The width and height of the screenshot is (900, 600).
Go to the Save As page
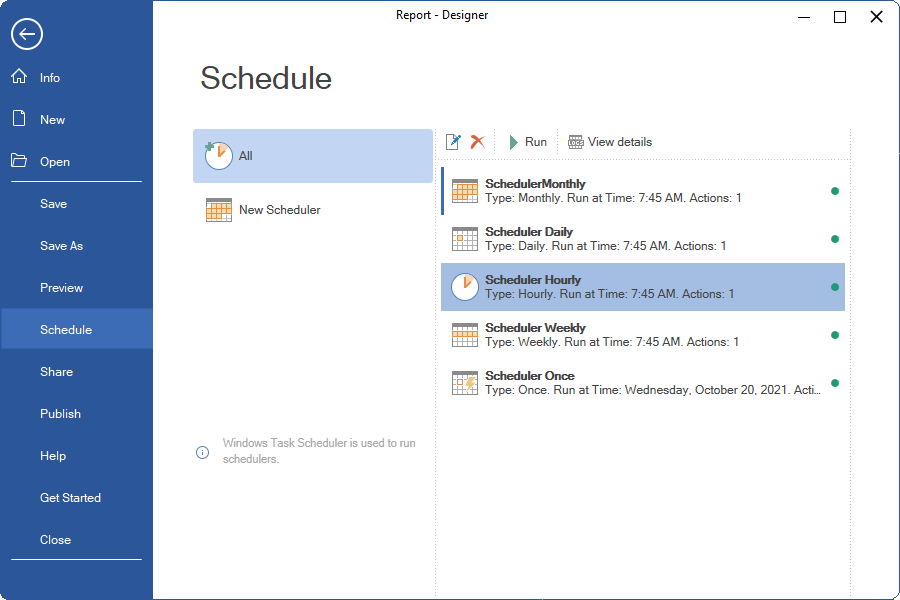[x=61, y=246]
